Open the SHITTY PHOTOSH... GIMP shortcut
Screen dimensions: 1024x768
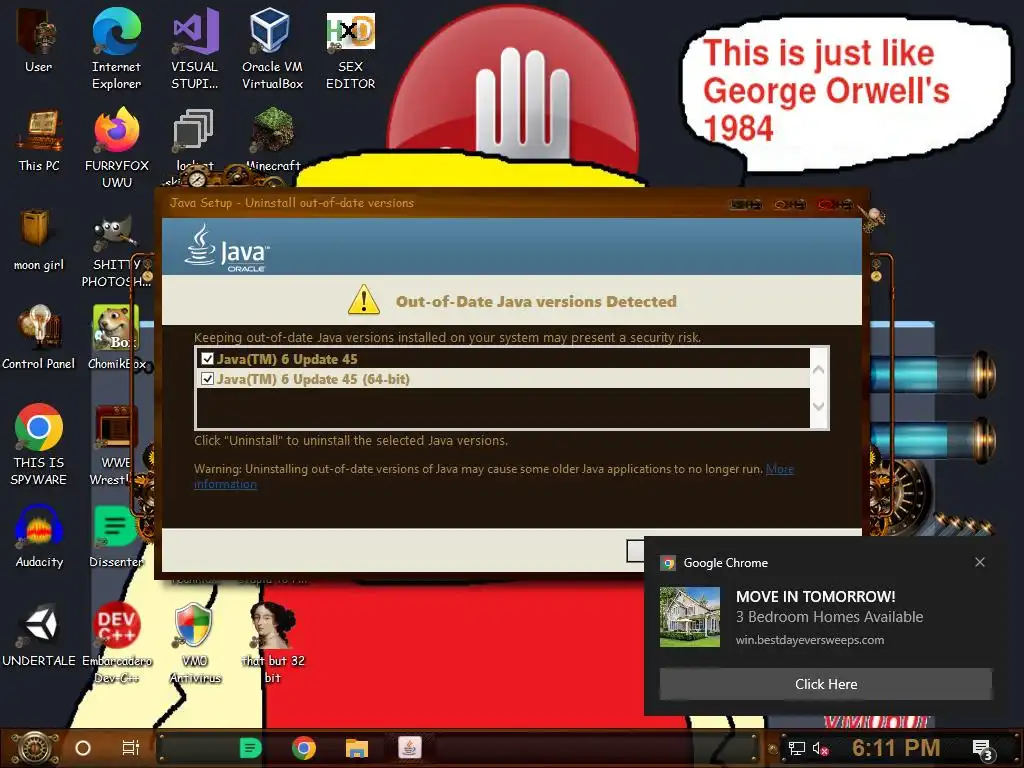point(115,251)
